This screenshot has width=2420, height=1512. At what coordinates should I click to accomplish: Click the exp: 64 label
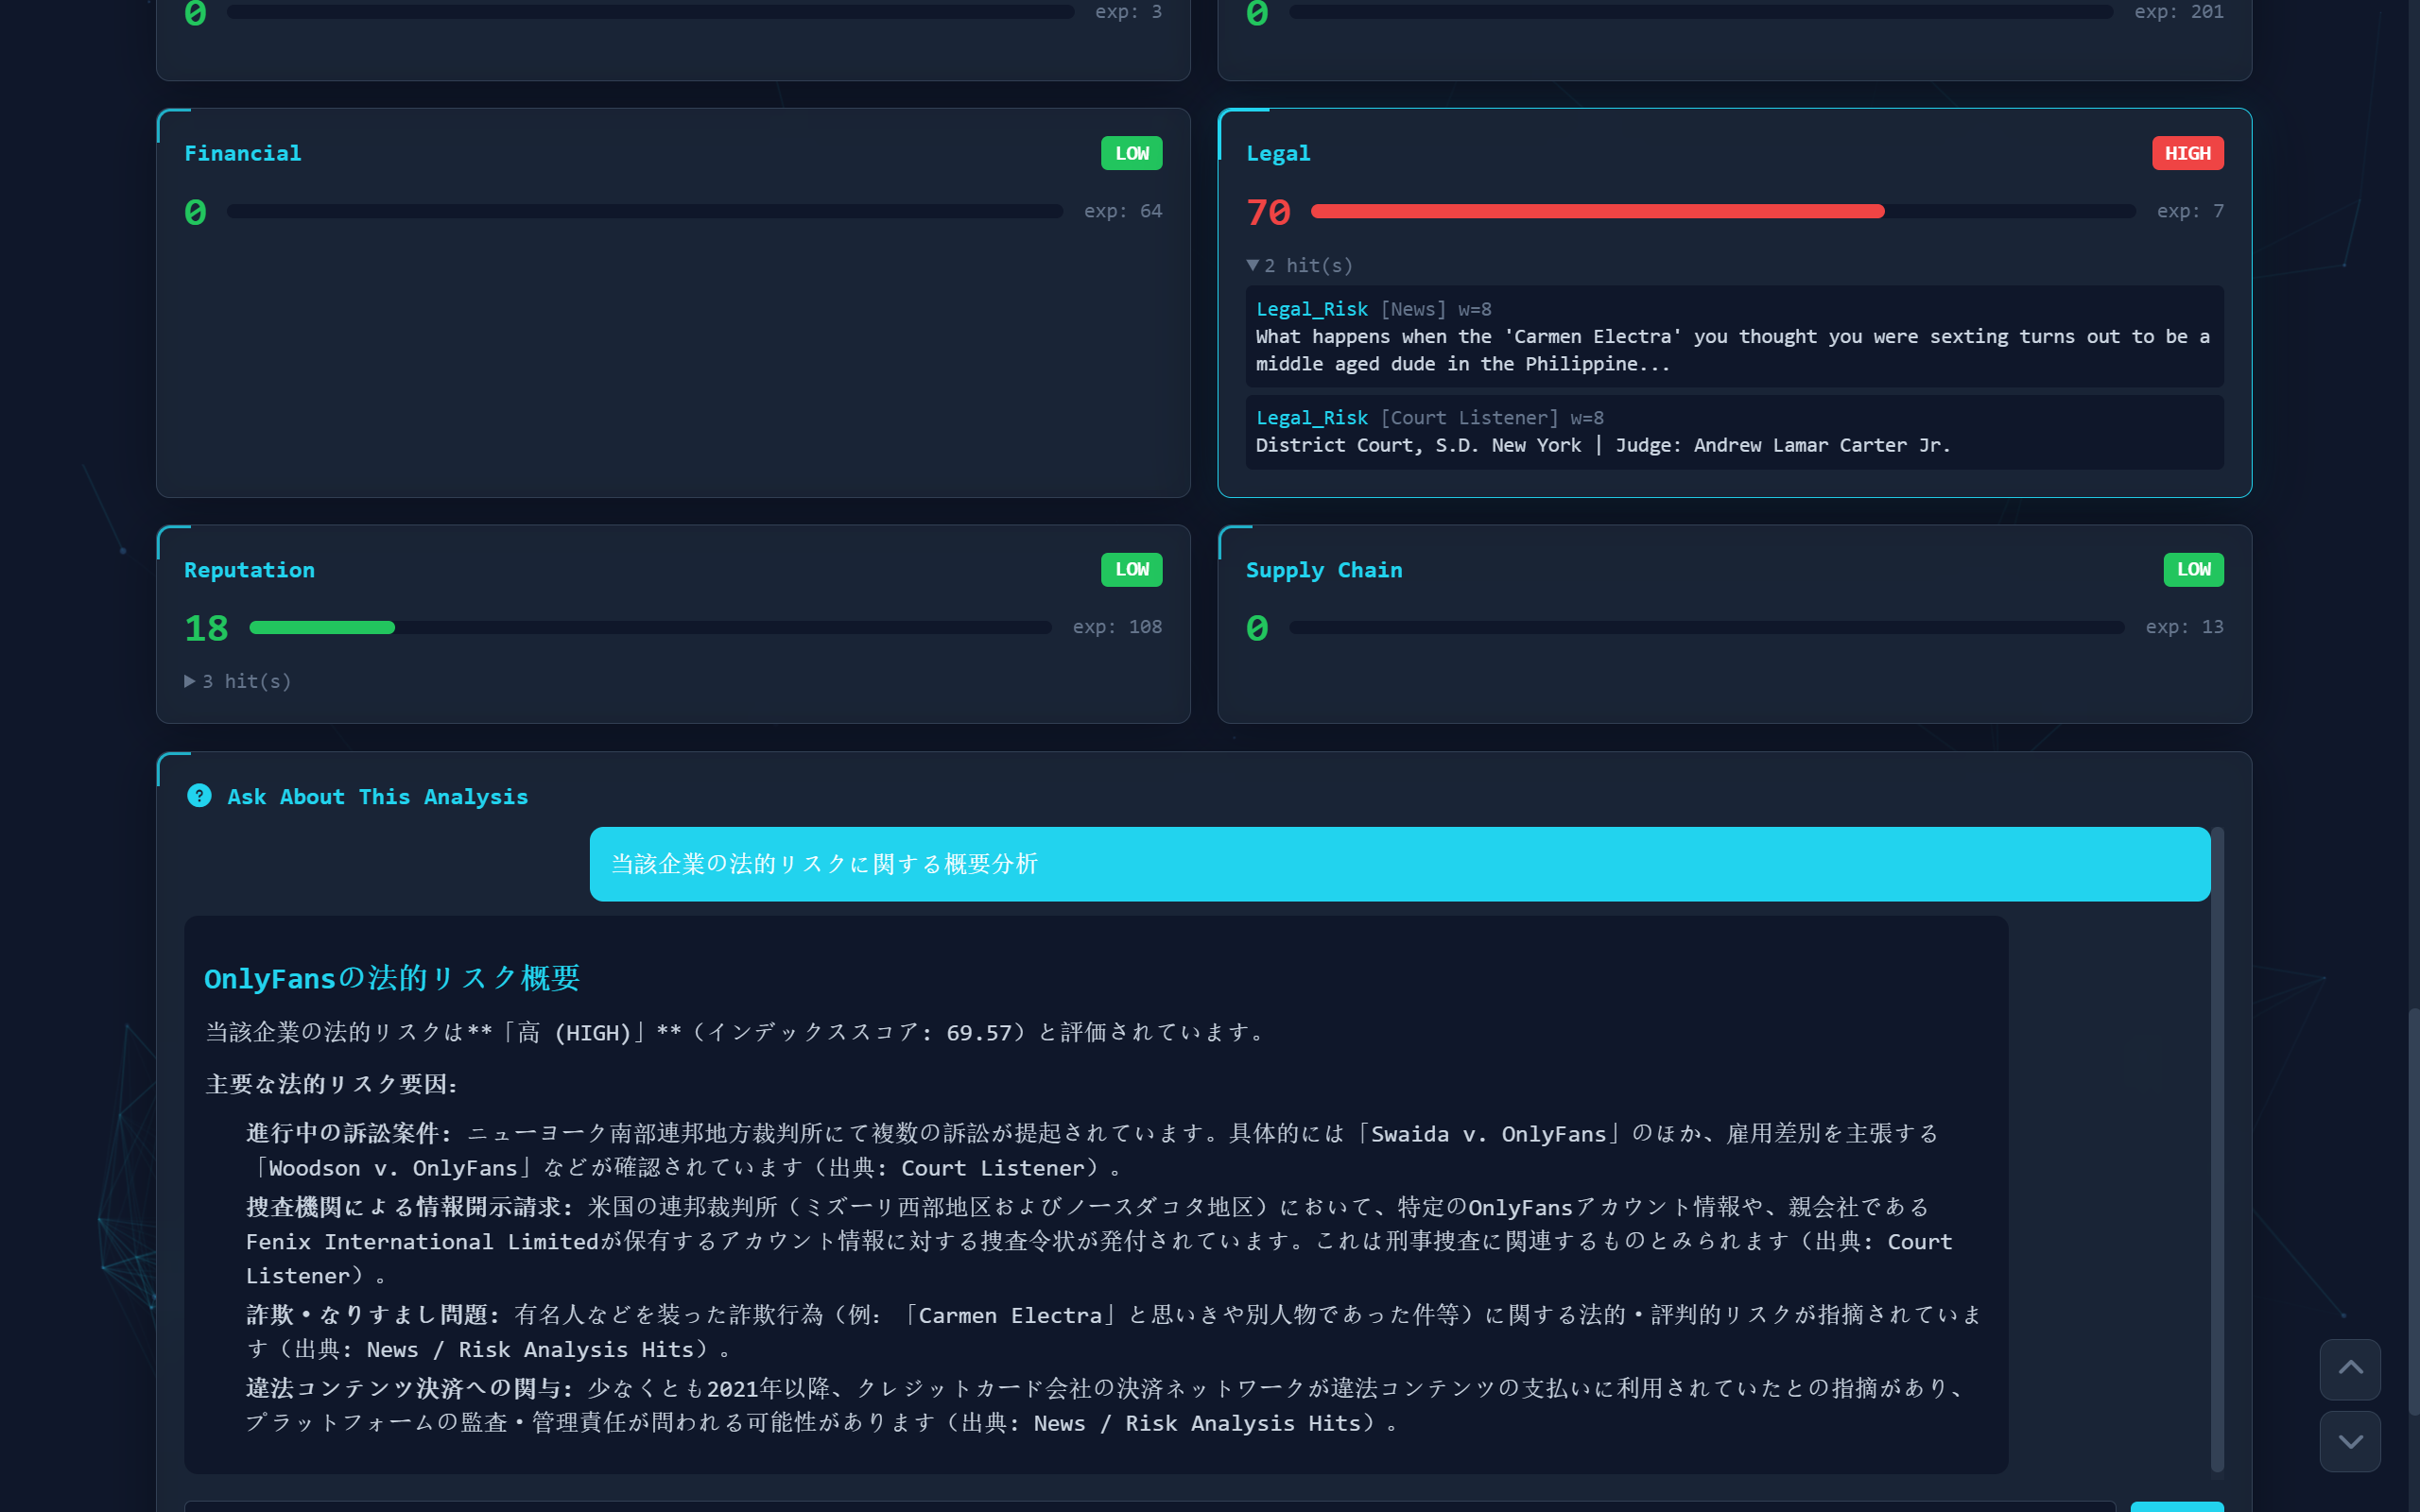[x=1123, y=211]
